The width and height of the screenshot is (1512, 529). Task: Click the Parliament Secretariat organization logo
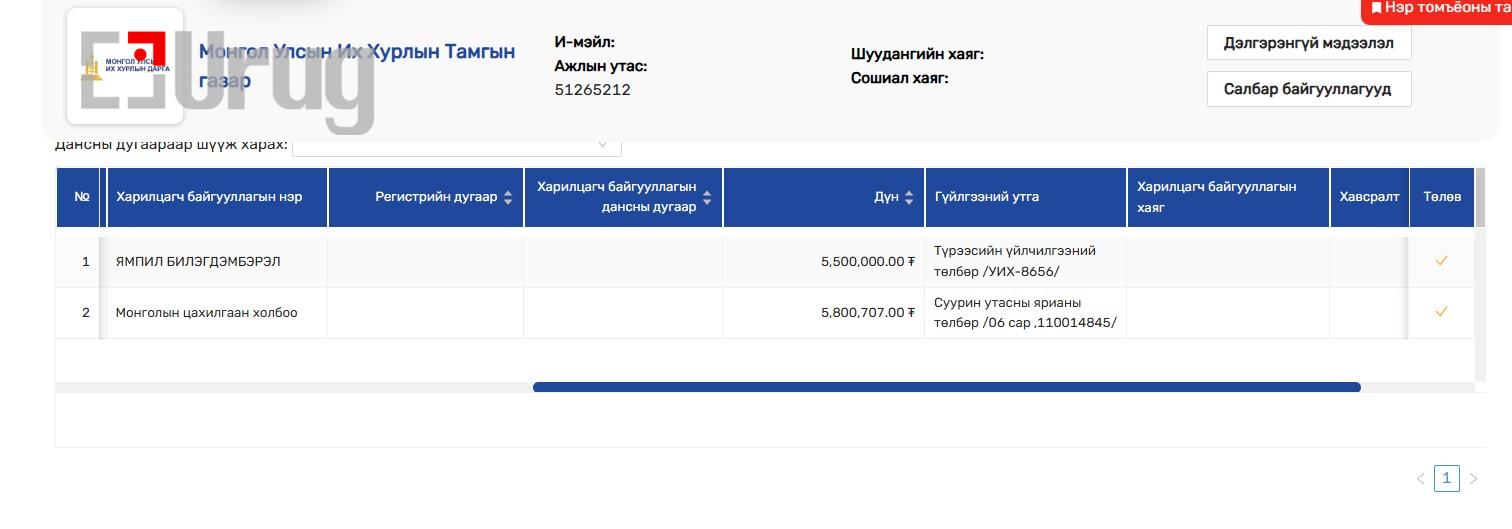point(125,66)
